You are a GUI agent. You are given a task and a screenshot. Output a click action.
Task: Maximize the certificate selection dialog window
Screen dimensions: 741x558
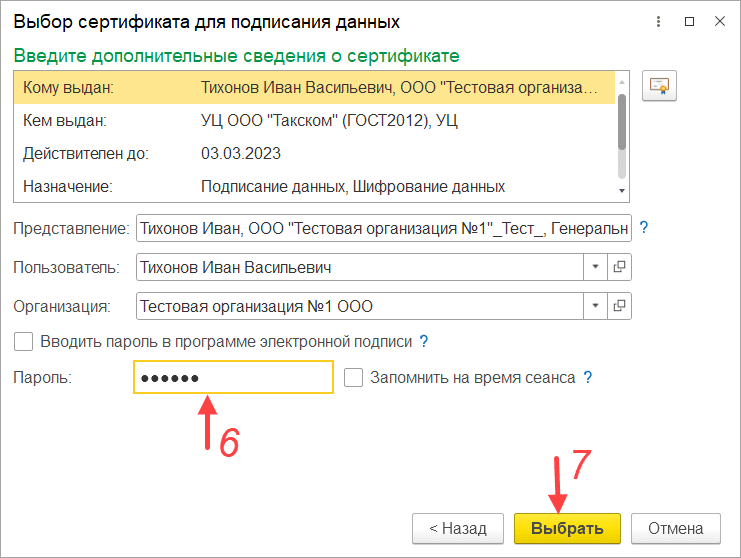(x=688, y=20)
